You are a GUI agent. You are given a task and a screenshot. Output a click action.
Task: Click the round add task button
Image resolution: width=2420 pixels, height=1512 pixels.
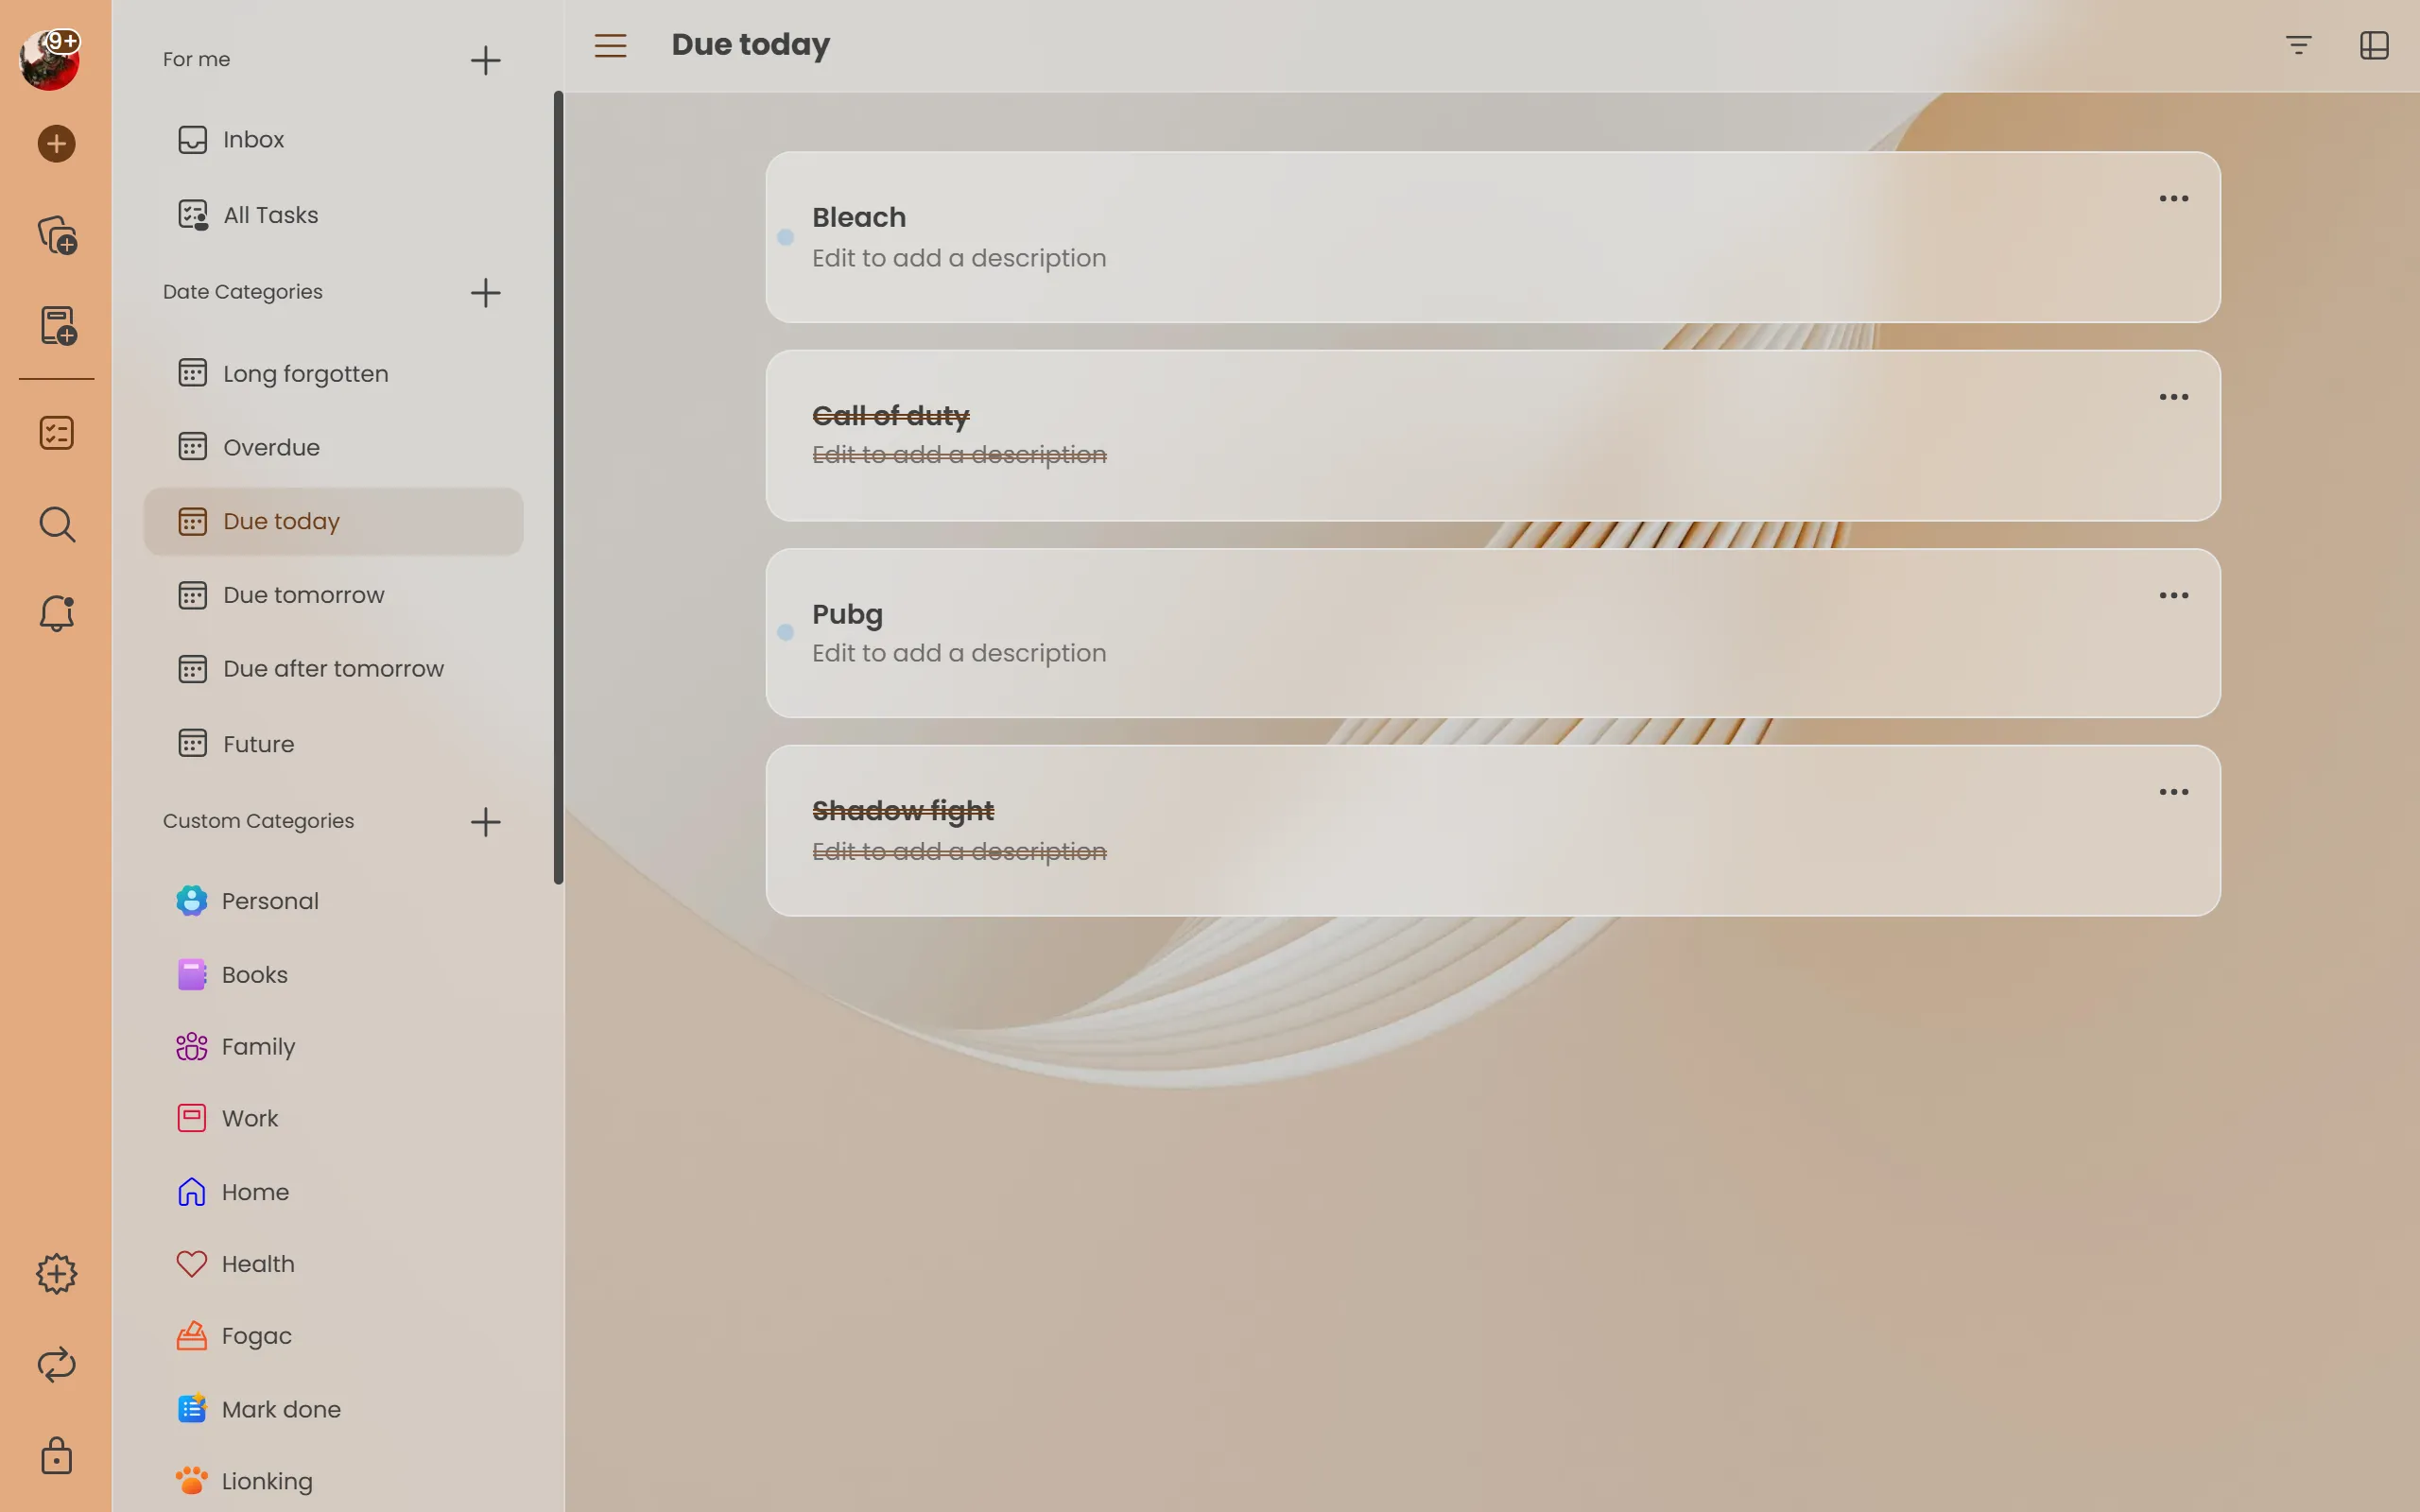coord(56,144)
